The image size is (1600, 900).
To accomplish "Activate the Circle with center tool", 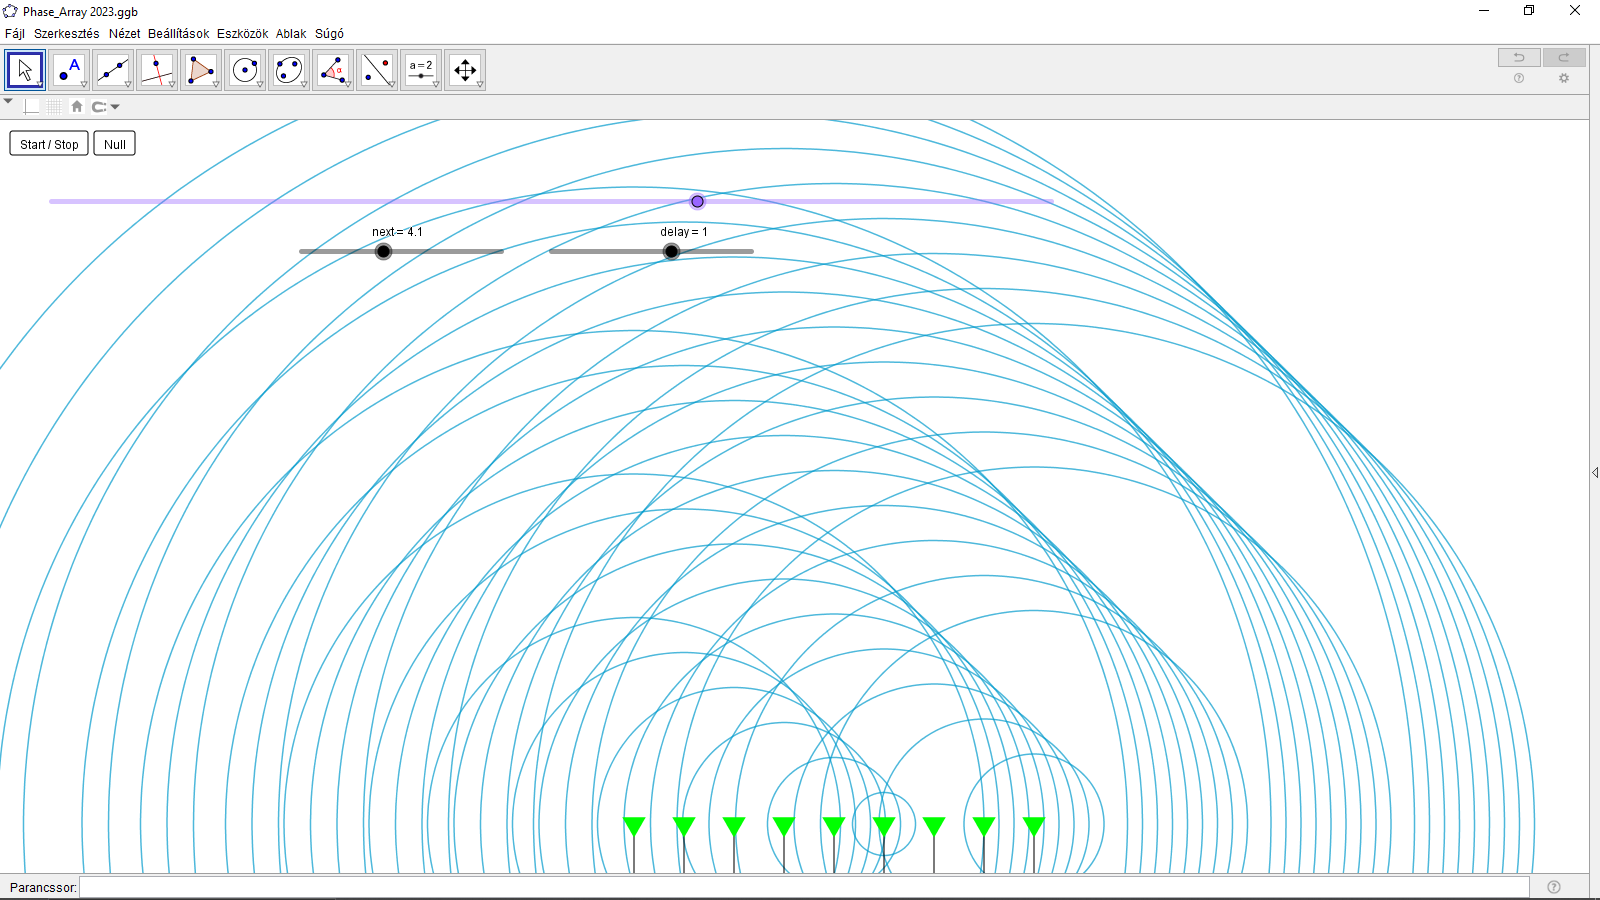I will click(245, 70).
